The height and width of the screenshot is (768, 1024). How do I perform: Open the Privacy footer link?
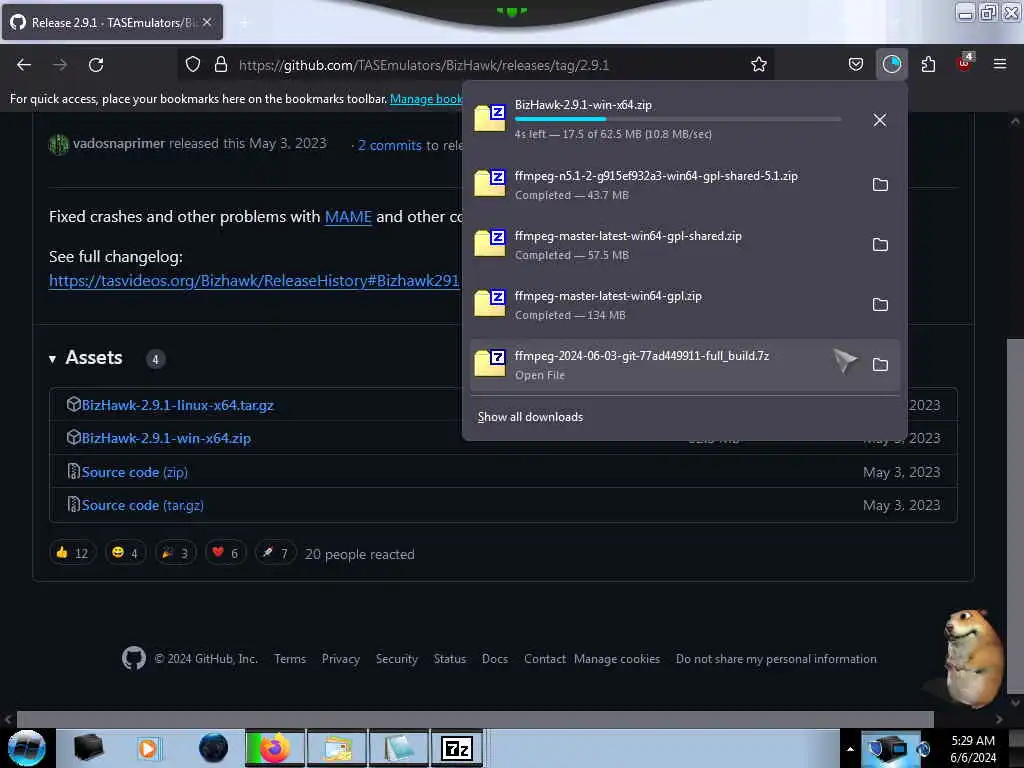[x=340, y=659]
